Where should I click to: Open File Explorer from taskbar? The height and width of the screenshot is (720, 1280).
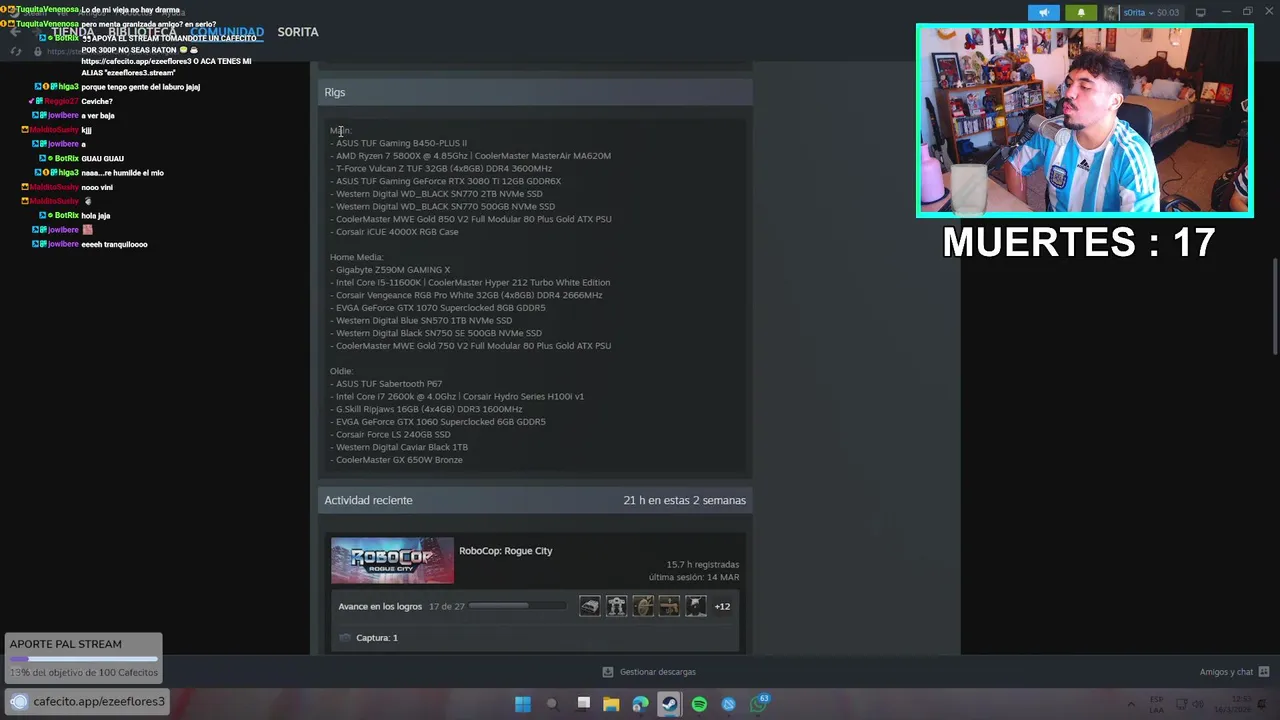(611, 704)
